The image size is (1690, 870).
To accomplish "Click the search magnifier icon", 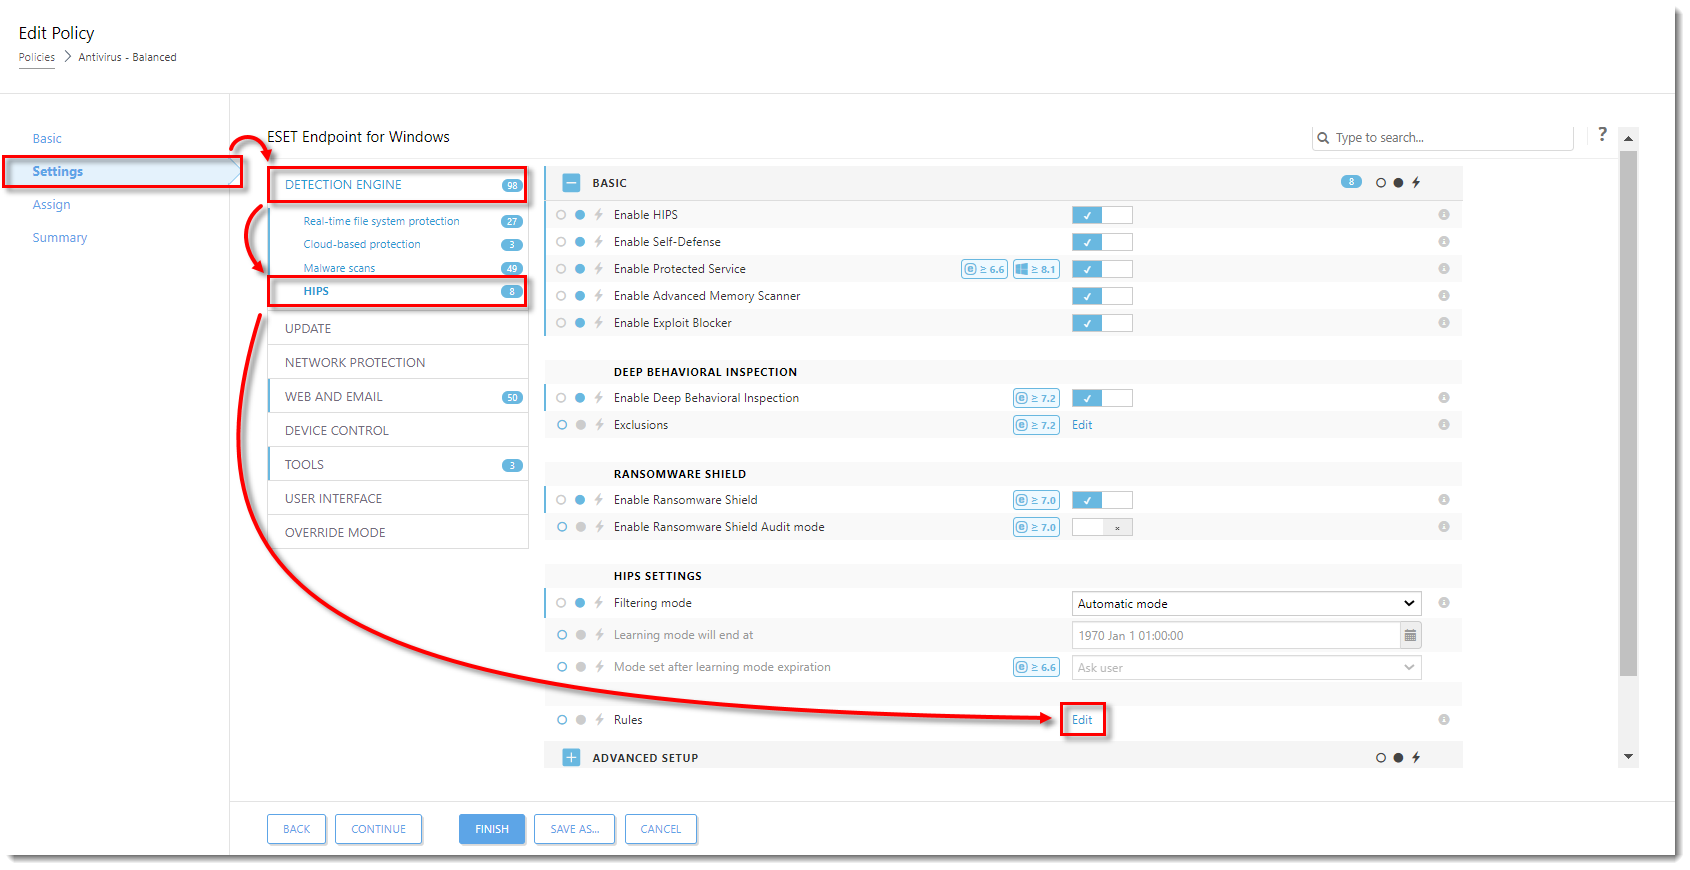I will [x=1323, y=138].
